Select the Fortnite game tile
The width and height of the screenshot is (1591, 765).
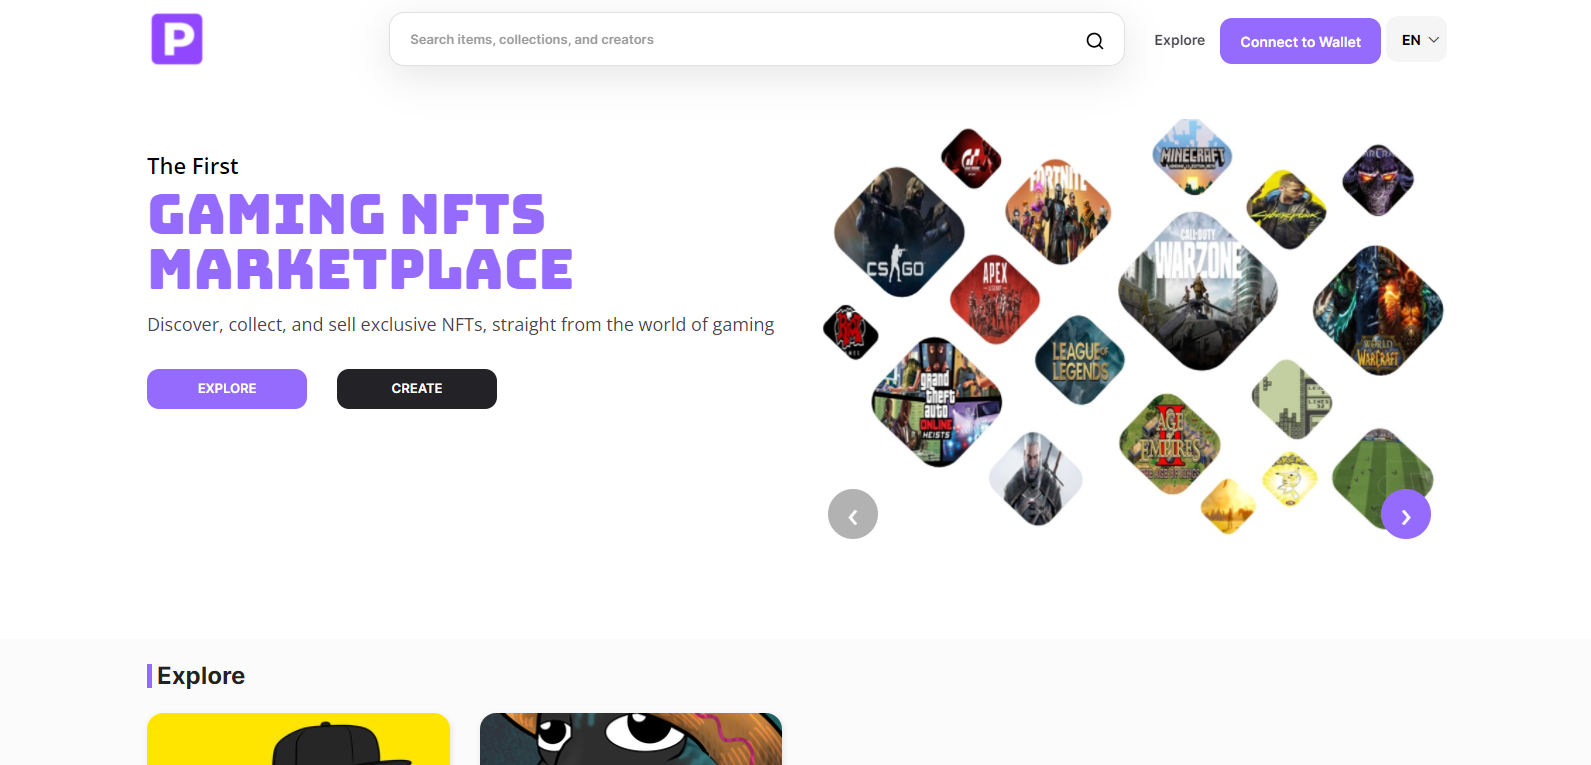tap(1058, 212)
